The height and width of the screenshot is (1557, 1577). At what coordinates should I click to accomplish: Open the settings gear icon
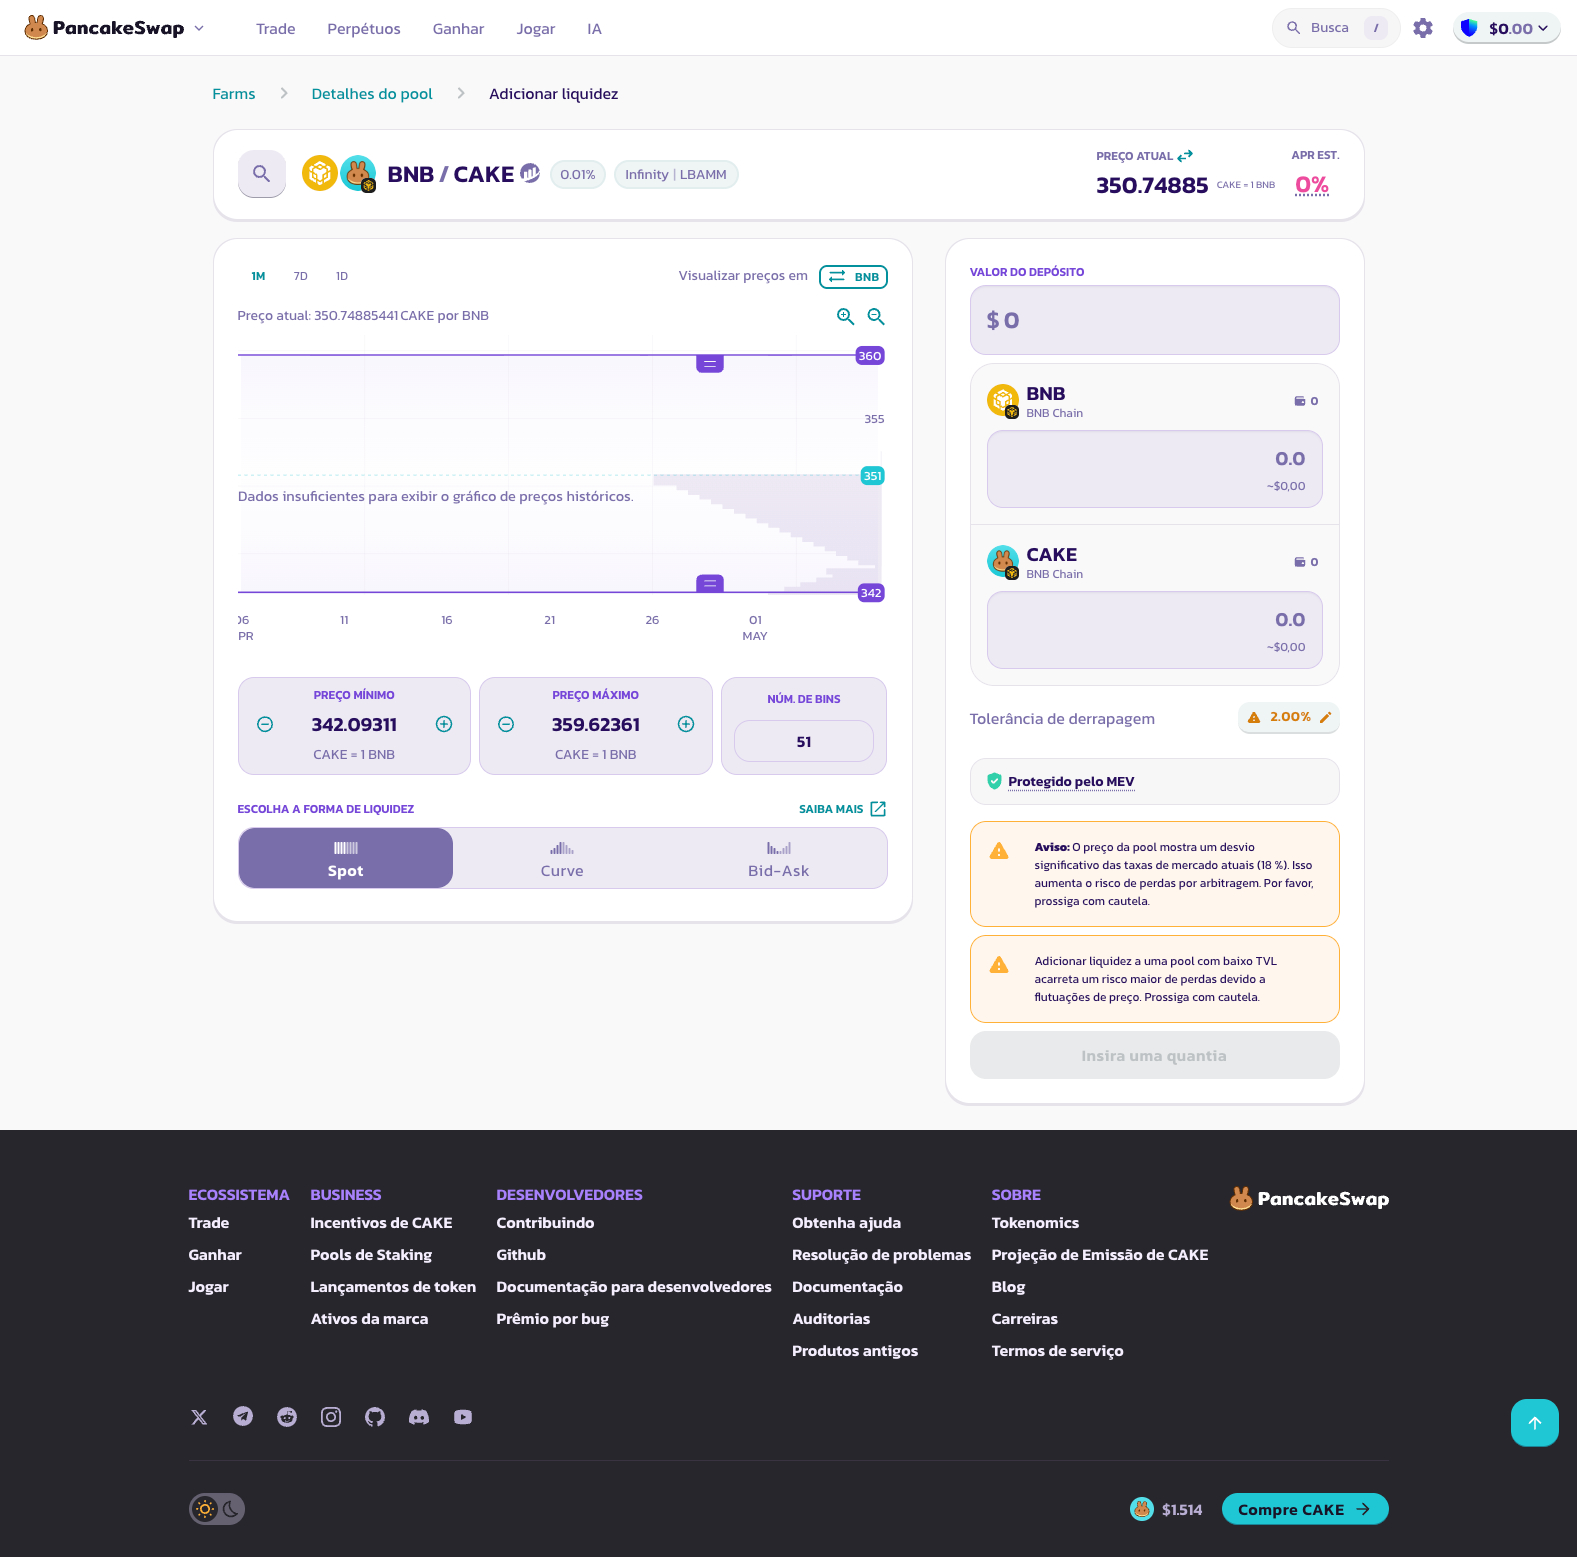pos(1422,28)
